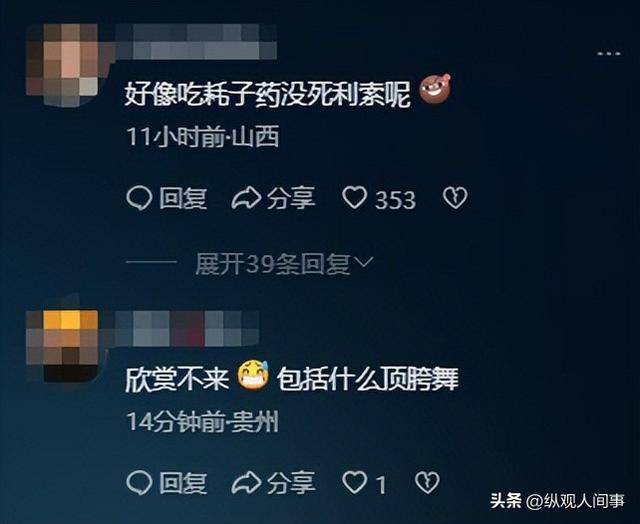Screen dimensions: 640x524
Task: Open the first commenter's pixelated avatar
Action: [62, 64]
